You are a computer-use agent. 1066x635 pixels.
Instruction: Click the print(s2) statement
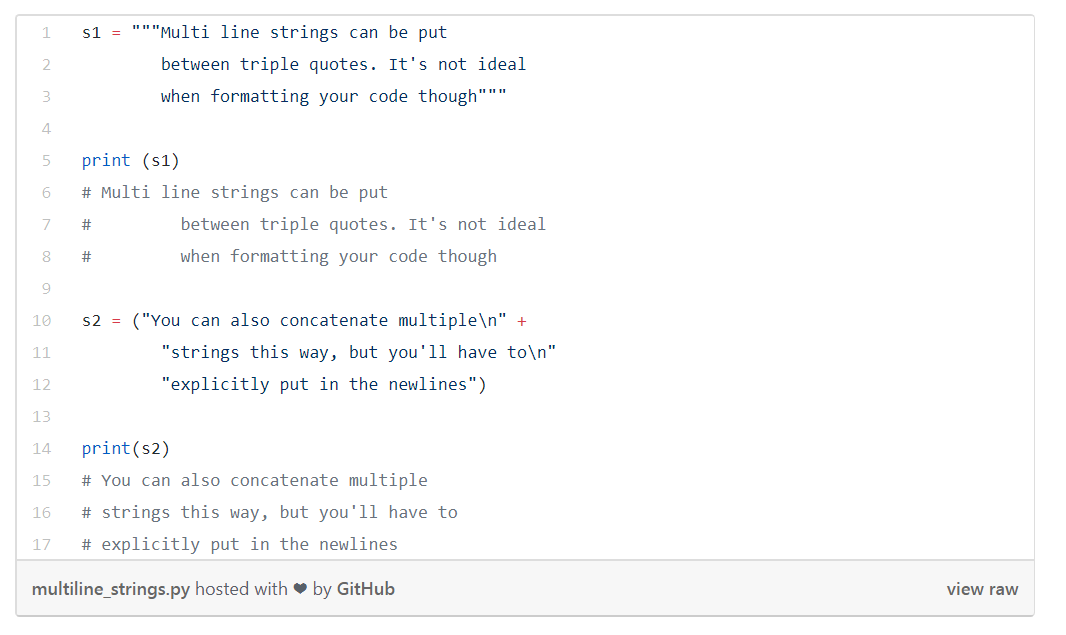pos(126,448)
